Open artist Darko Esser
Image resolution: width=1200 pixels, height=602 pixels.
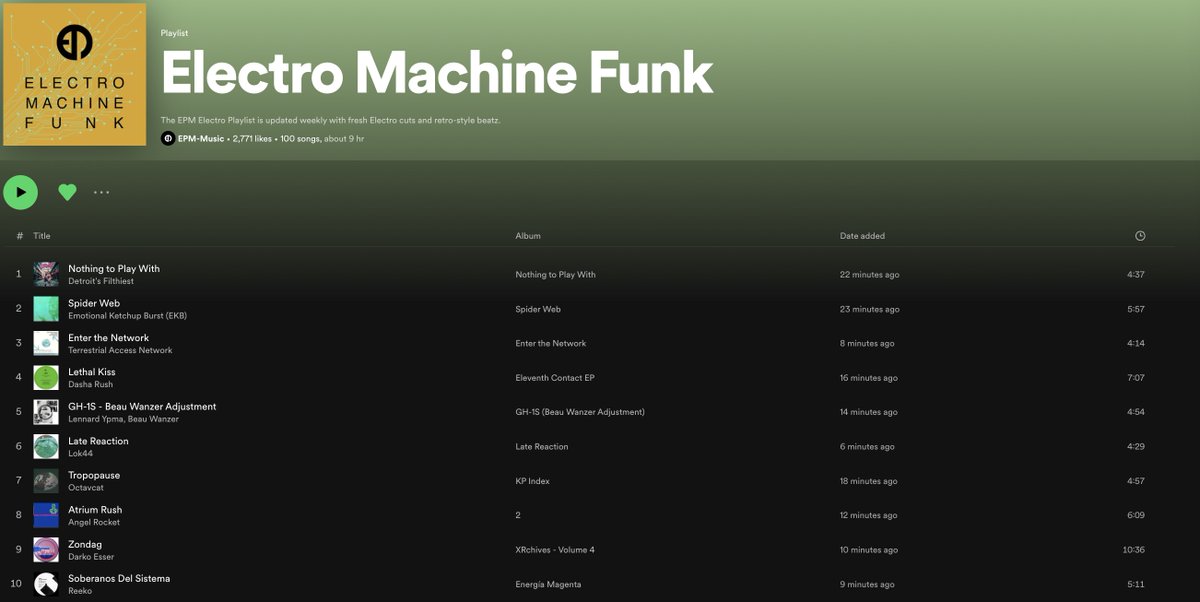point(93,557)
